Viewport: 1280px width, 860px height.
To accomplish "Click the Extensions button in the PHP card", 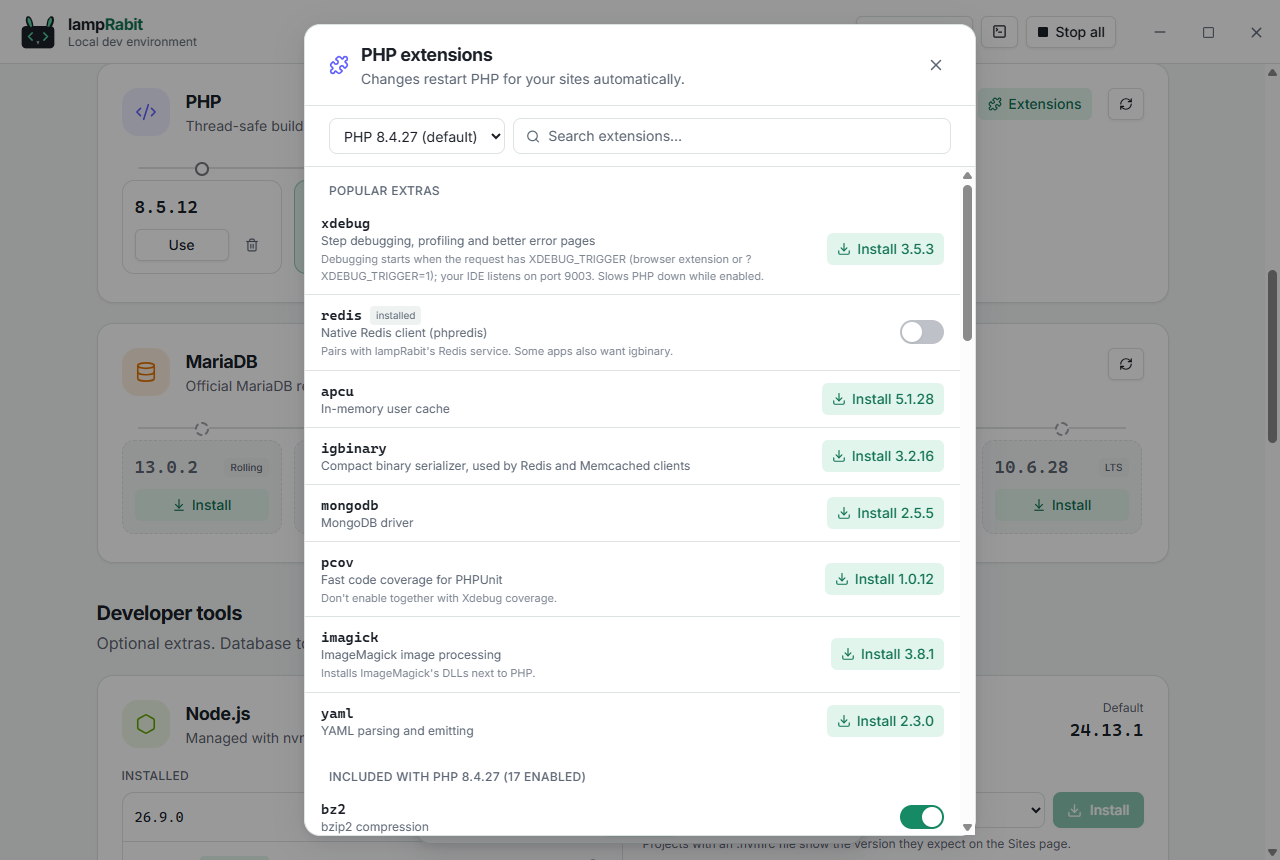I will [1035, 104].
